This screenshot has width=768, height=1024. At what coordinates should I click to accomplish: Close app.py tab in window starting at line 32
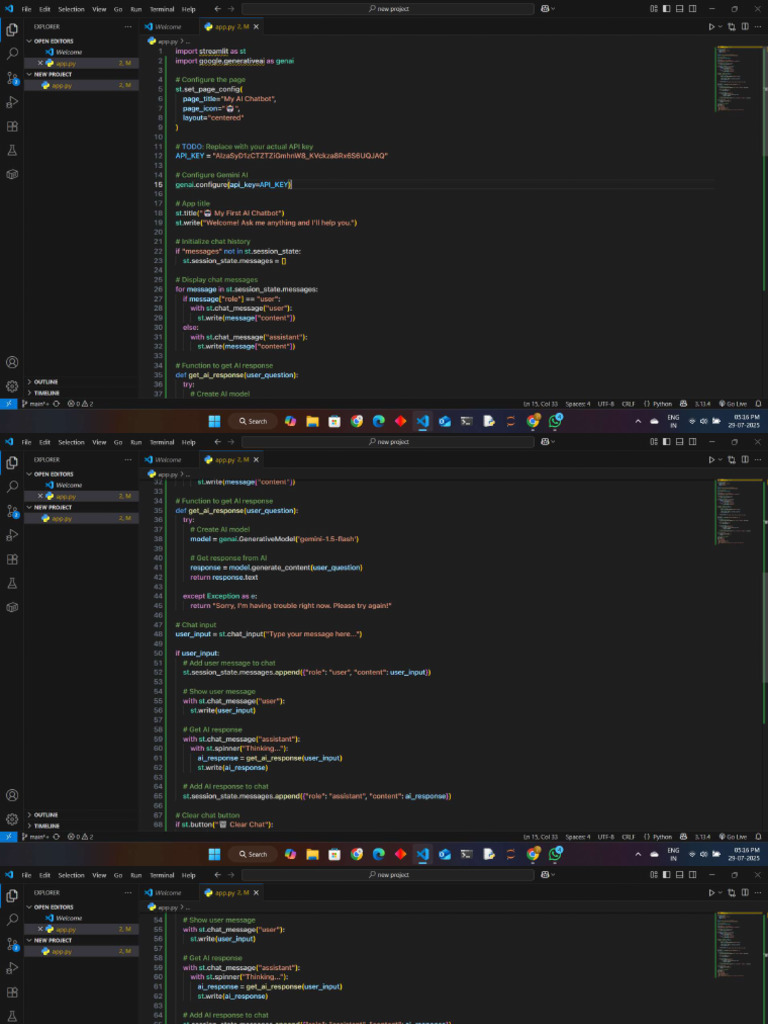click(256, 460)
